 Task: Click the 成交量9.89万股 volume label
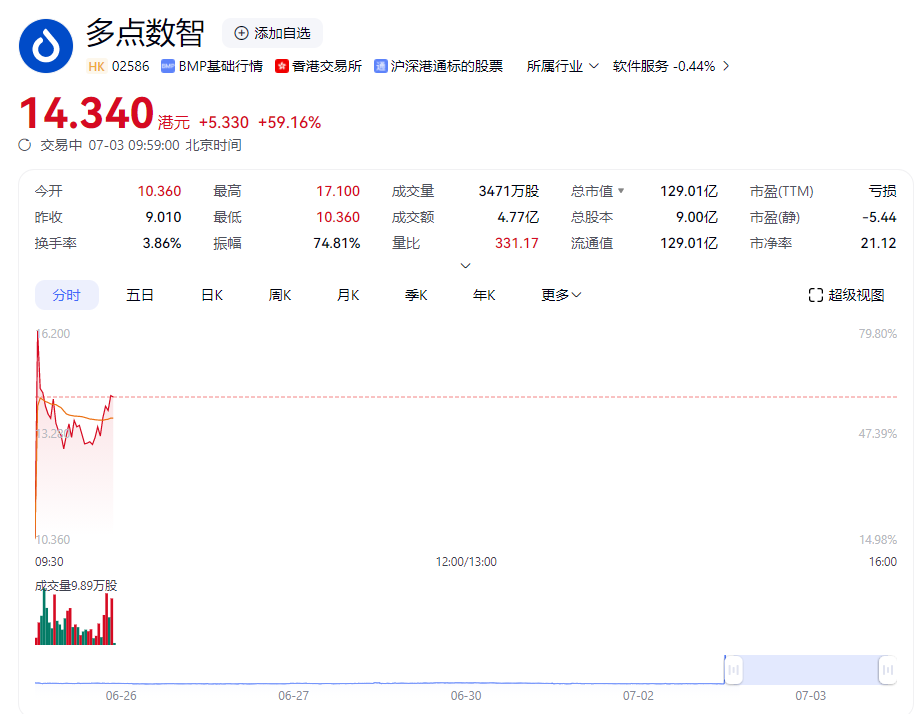pyautogui.click(x=76, y=586)
